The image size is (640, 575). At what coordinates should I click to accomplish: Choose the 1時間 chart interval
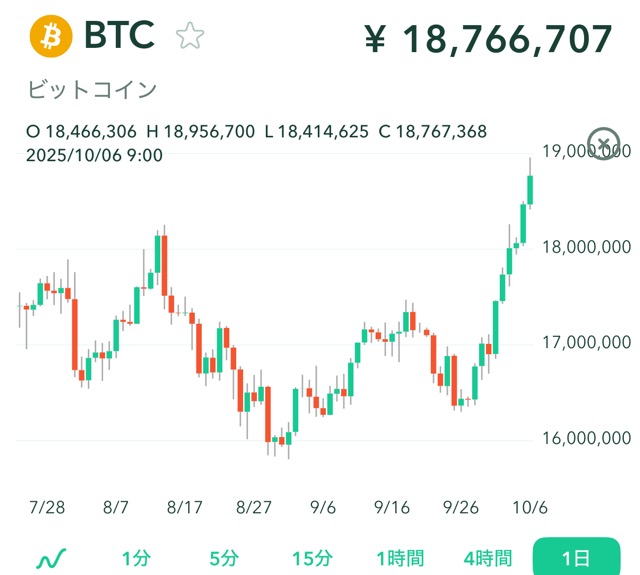(x=400, y=558)
